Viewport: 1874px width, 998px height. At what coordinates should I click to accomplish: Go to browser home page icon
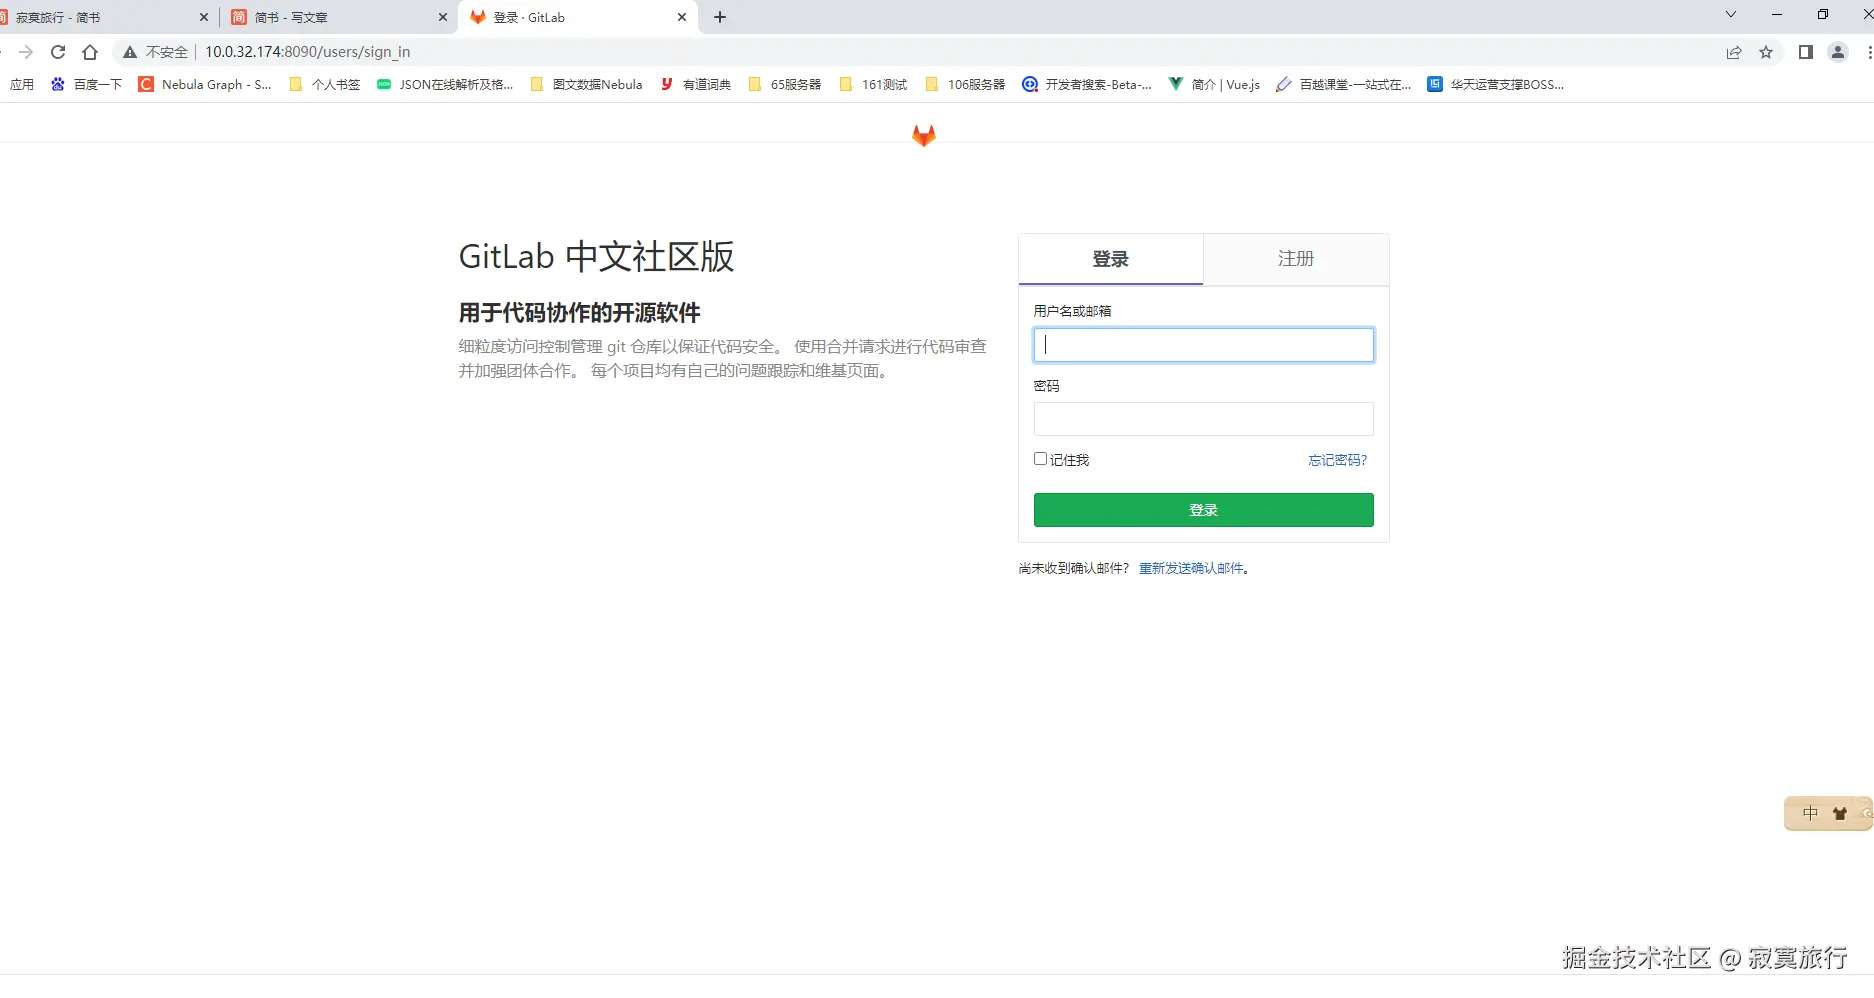(x=90, y=52)
